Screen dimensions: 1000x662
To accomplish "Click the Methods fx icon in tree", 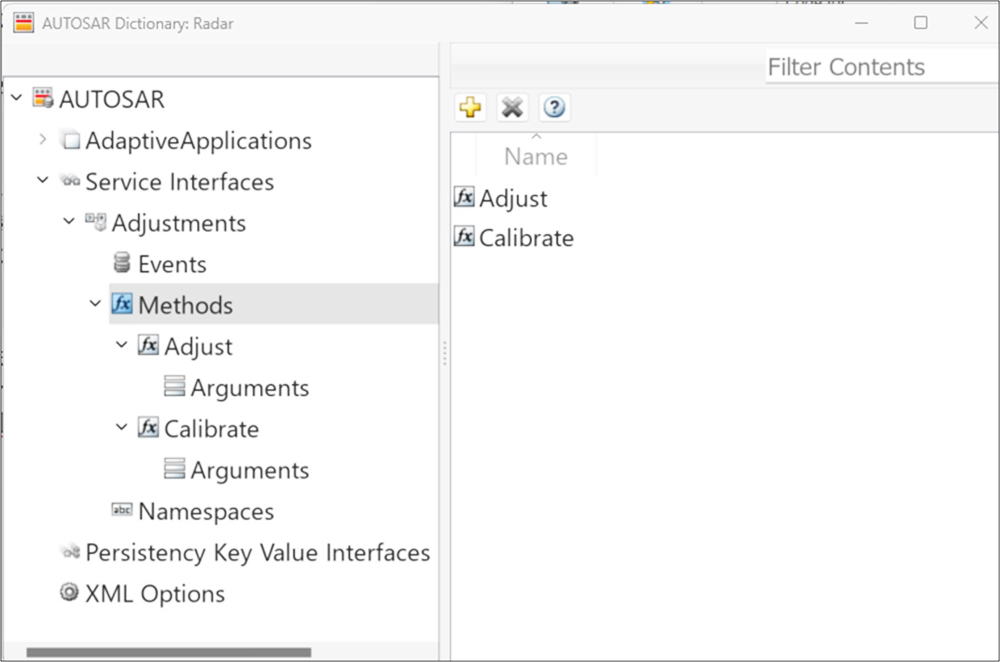I will click(x=122, y=304).
